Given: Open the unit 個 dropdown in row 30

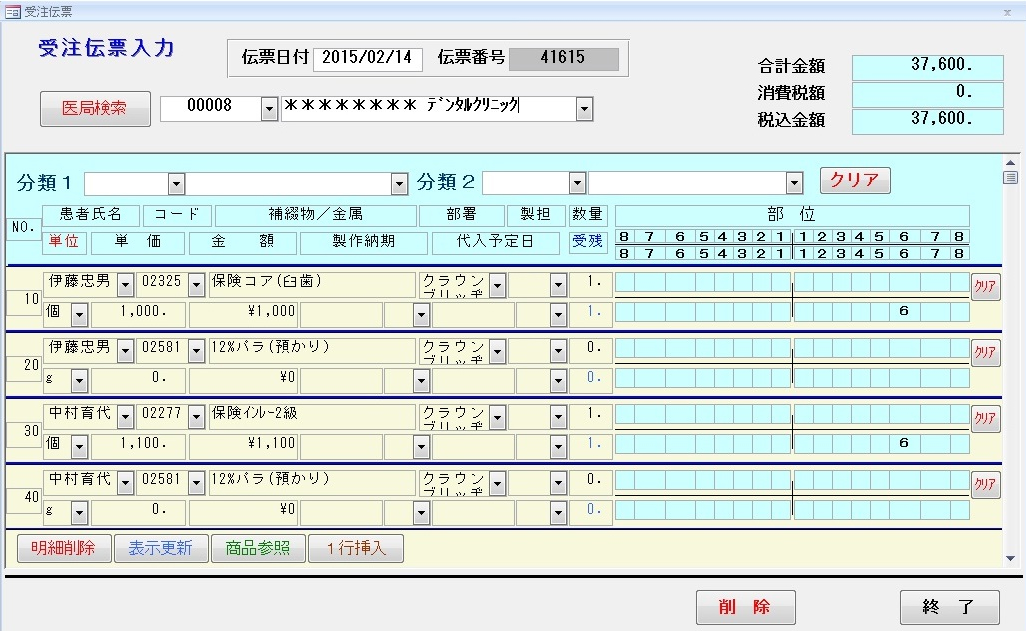Looking at the screenshot, I should click(x=79, y=445).
